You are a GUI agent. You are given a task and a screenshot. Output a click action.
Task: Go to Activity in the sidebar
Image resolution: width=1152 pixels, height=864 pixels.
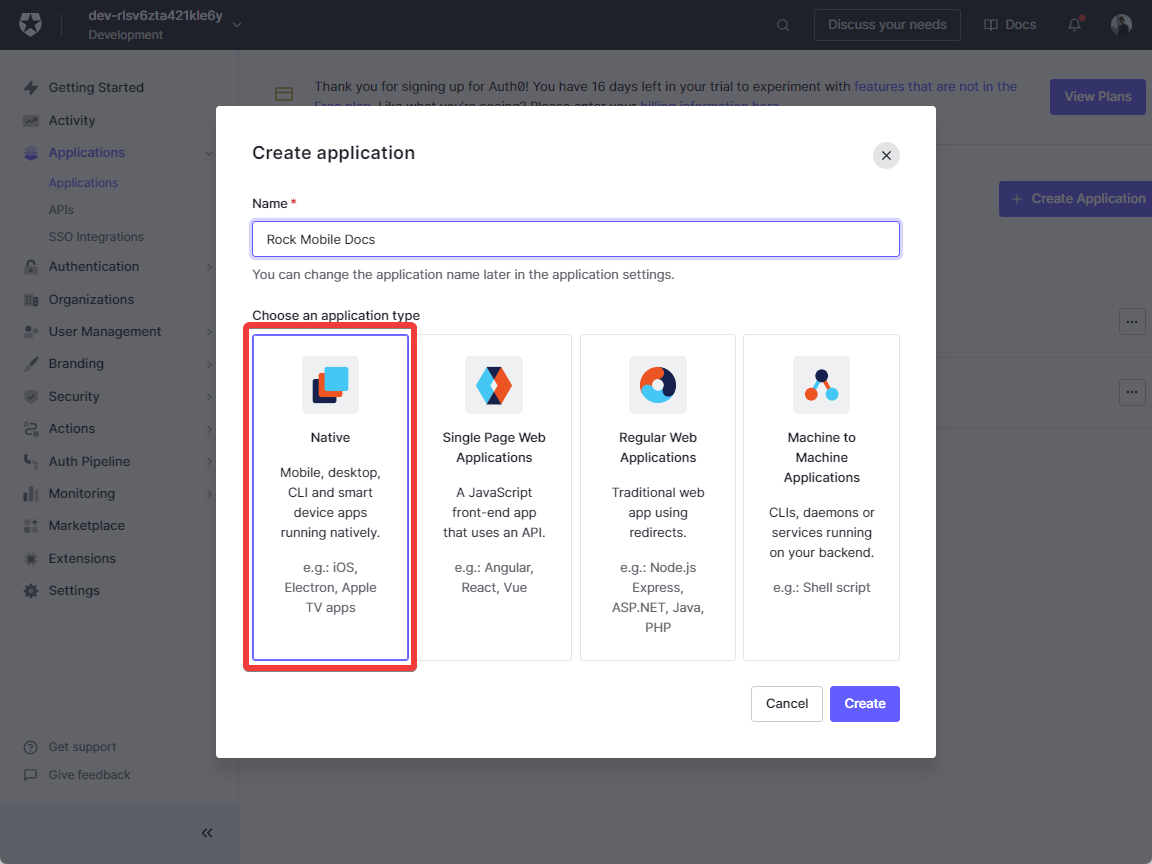click(72, 120)
